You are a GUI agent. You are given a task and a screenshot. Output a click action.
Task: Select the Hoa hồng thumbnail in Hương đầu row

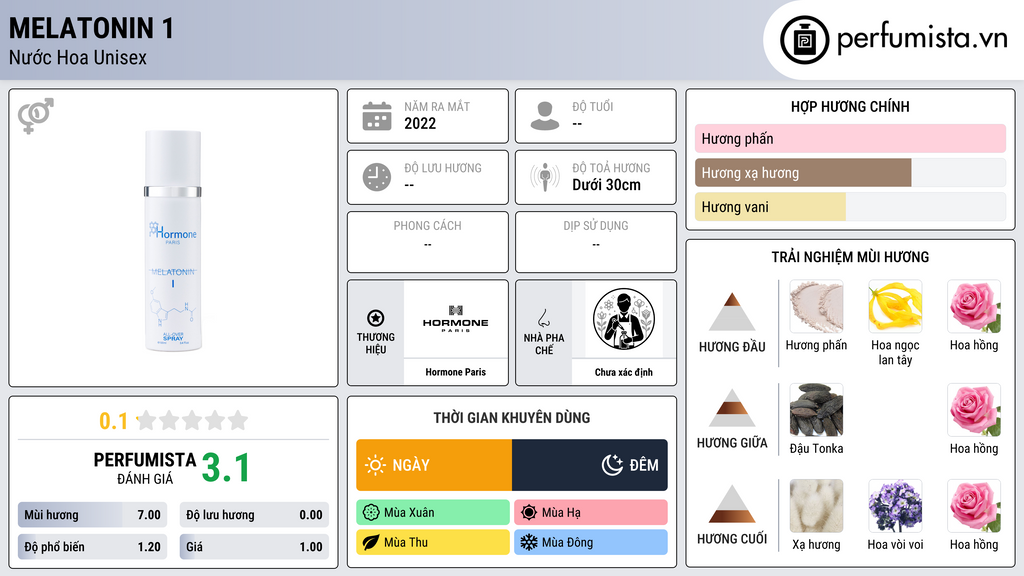[974, 306]
